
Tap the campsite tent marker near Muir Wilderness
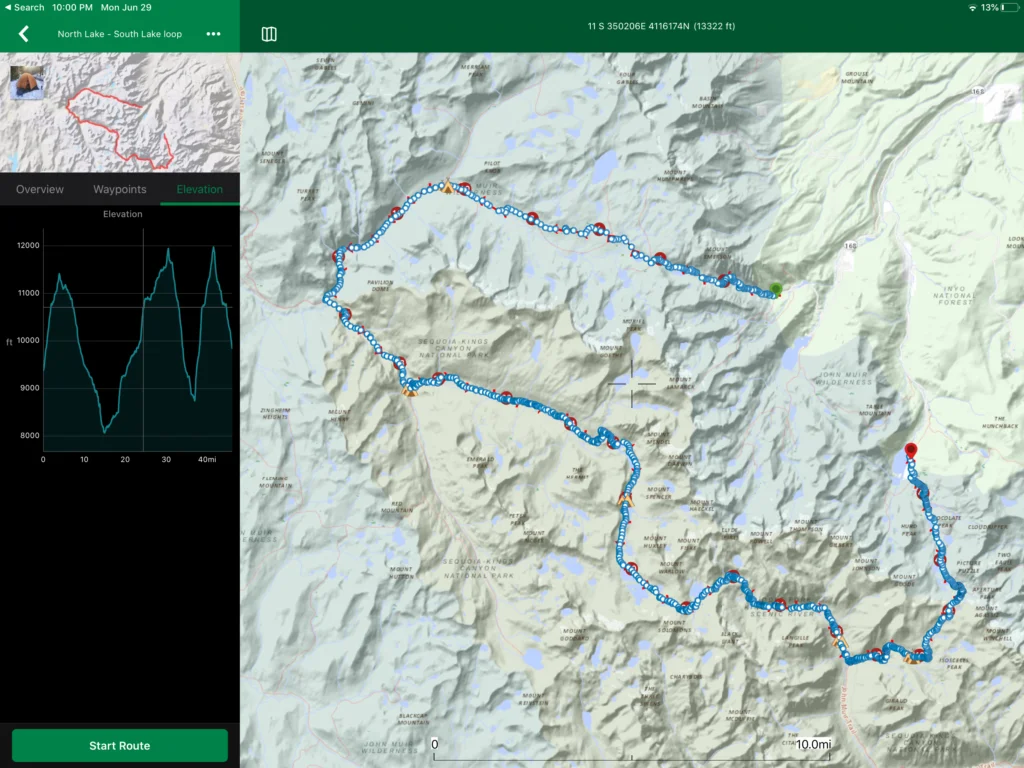point(447,187)
